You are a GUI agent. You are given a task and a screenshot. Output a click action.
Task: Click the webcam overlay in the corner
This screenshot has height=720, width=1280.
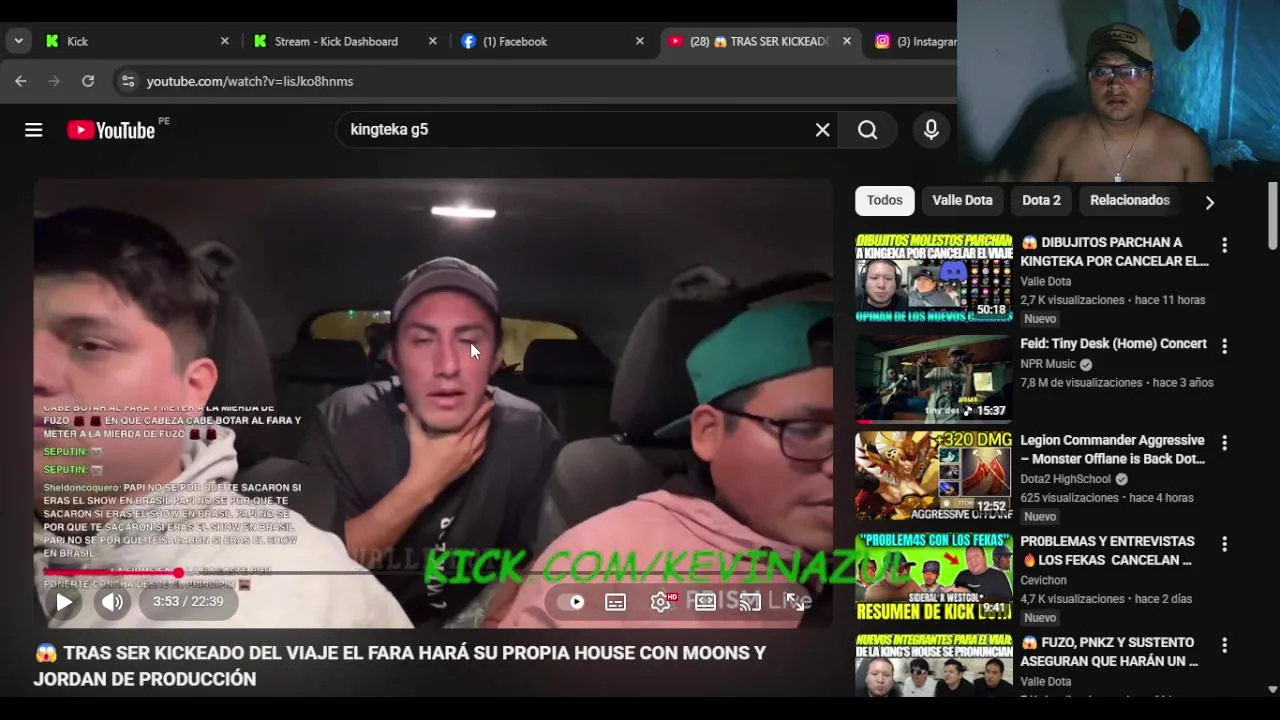(x=1118, y=91)
